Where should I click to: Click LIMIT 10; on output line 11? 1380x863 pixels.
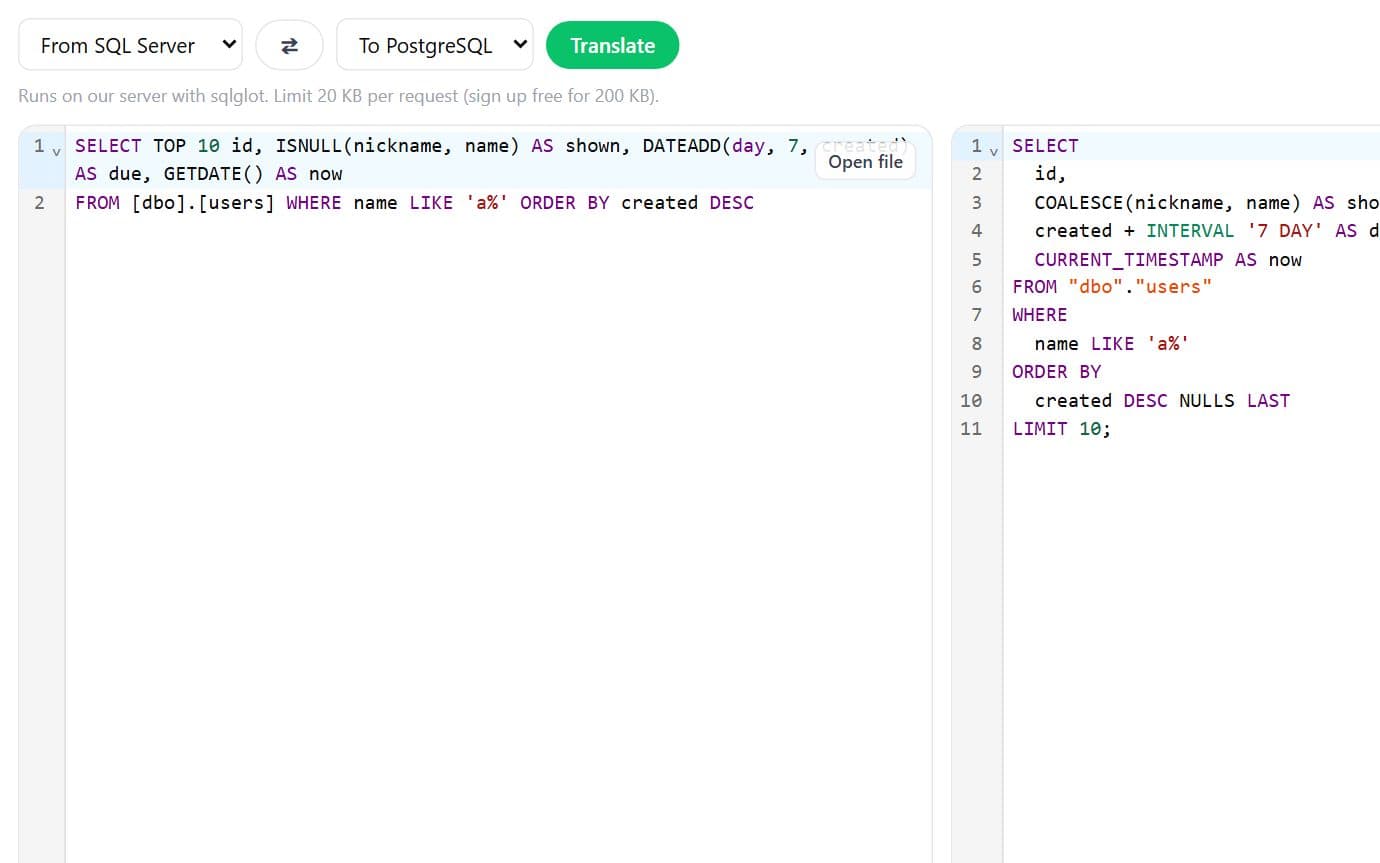click(x=1062, y=429)
